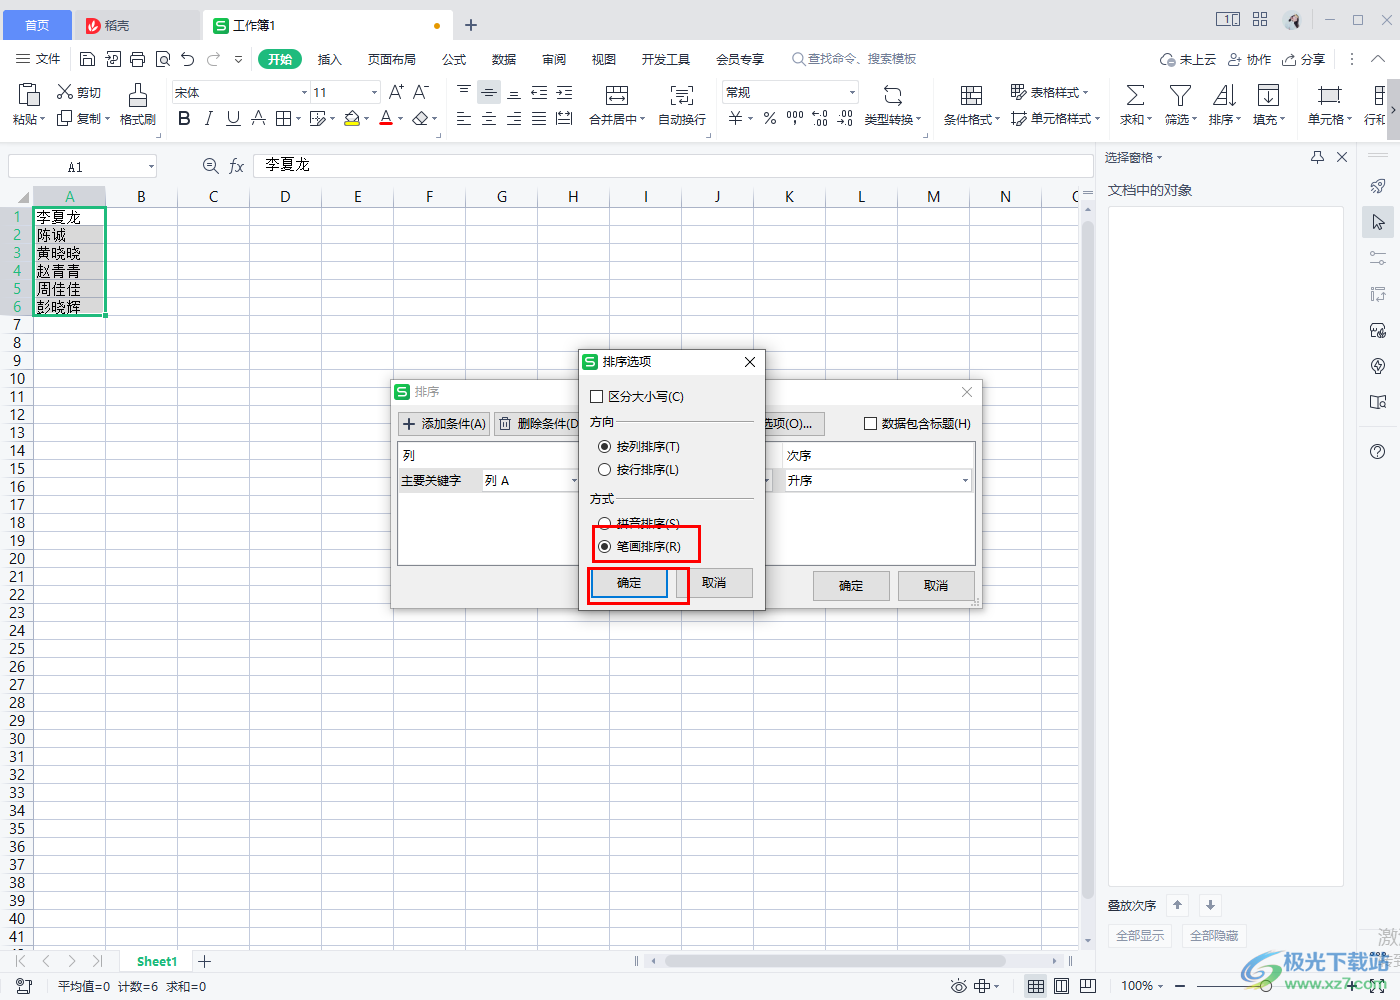Select 笔画排序(R) radio option
The image size is (1400, 1000).
click(x=604, y=547)
